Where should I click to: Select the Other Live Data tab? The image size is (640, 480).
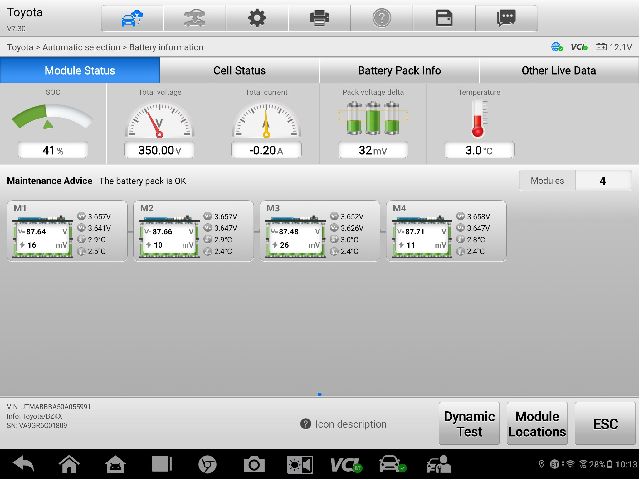tap(558, 71)
